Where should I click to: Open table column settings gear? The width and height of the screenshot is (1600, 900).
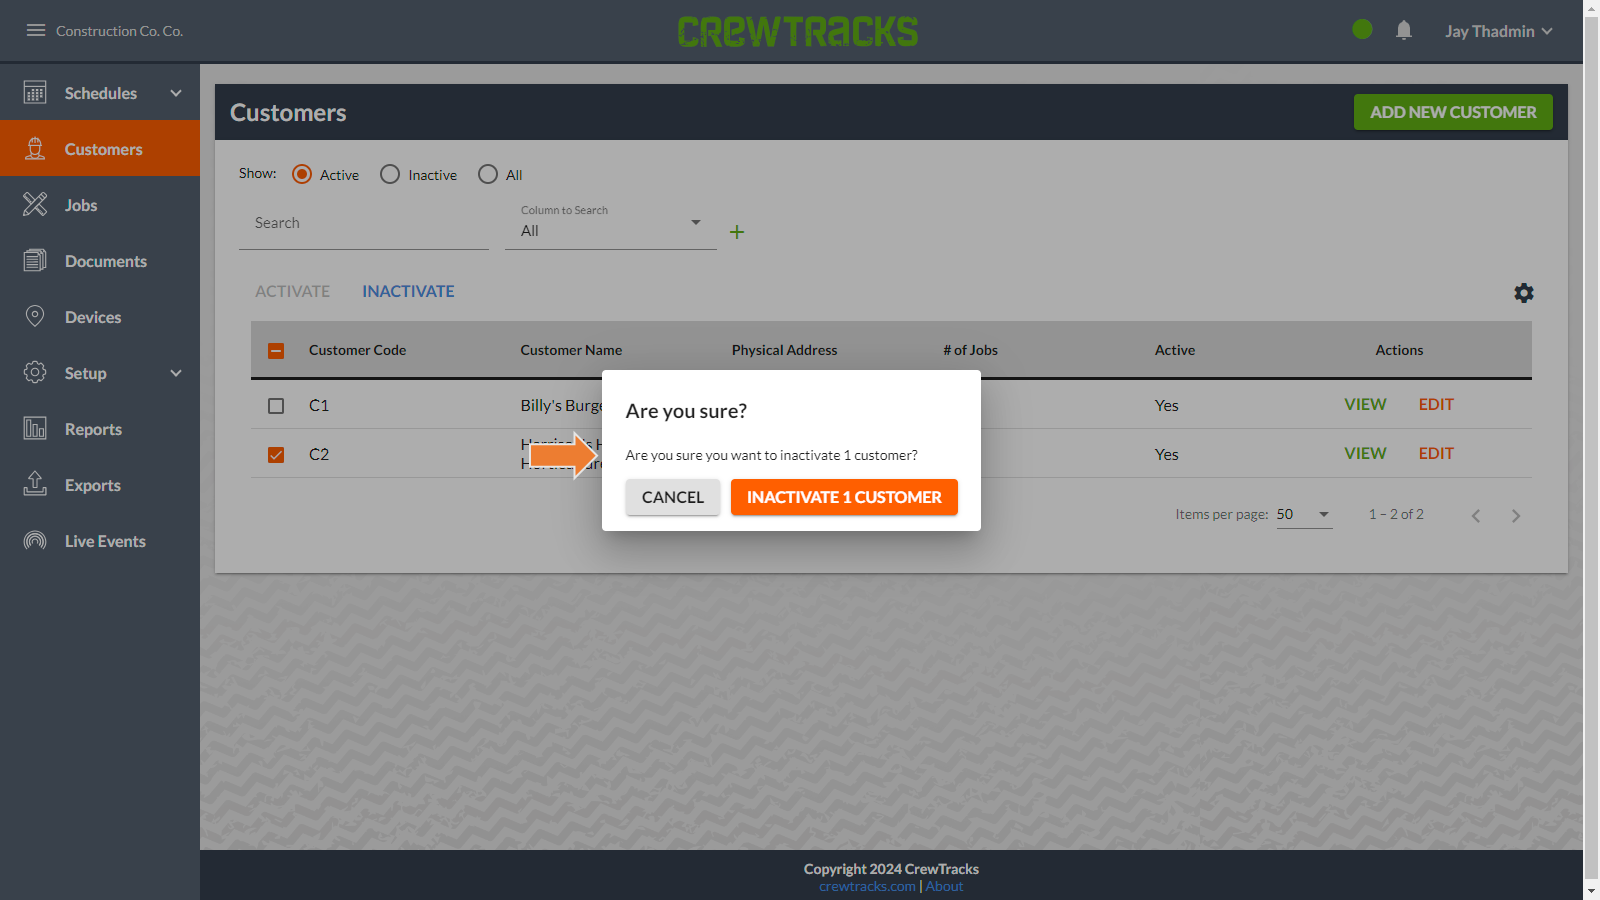[x=1524, y=293]
